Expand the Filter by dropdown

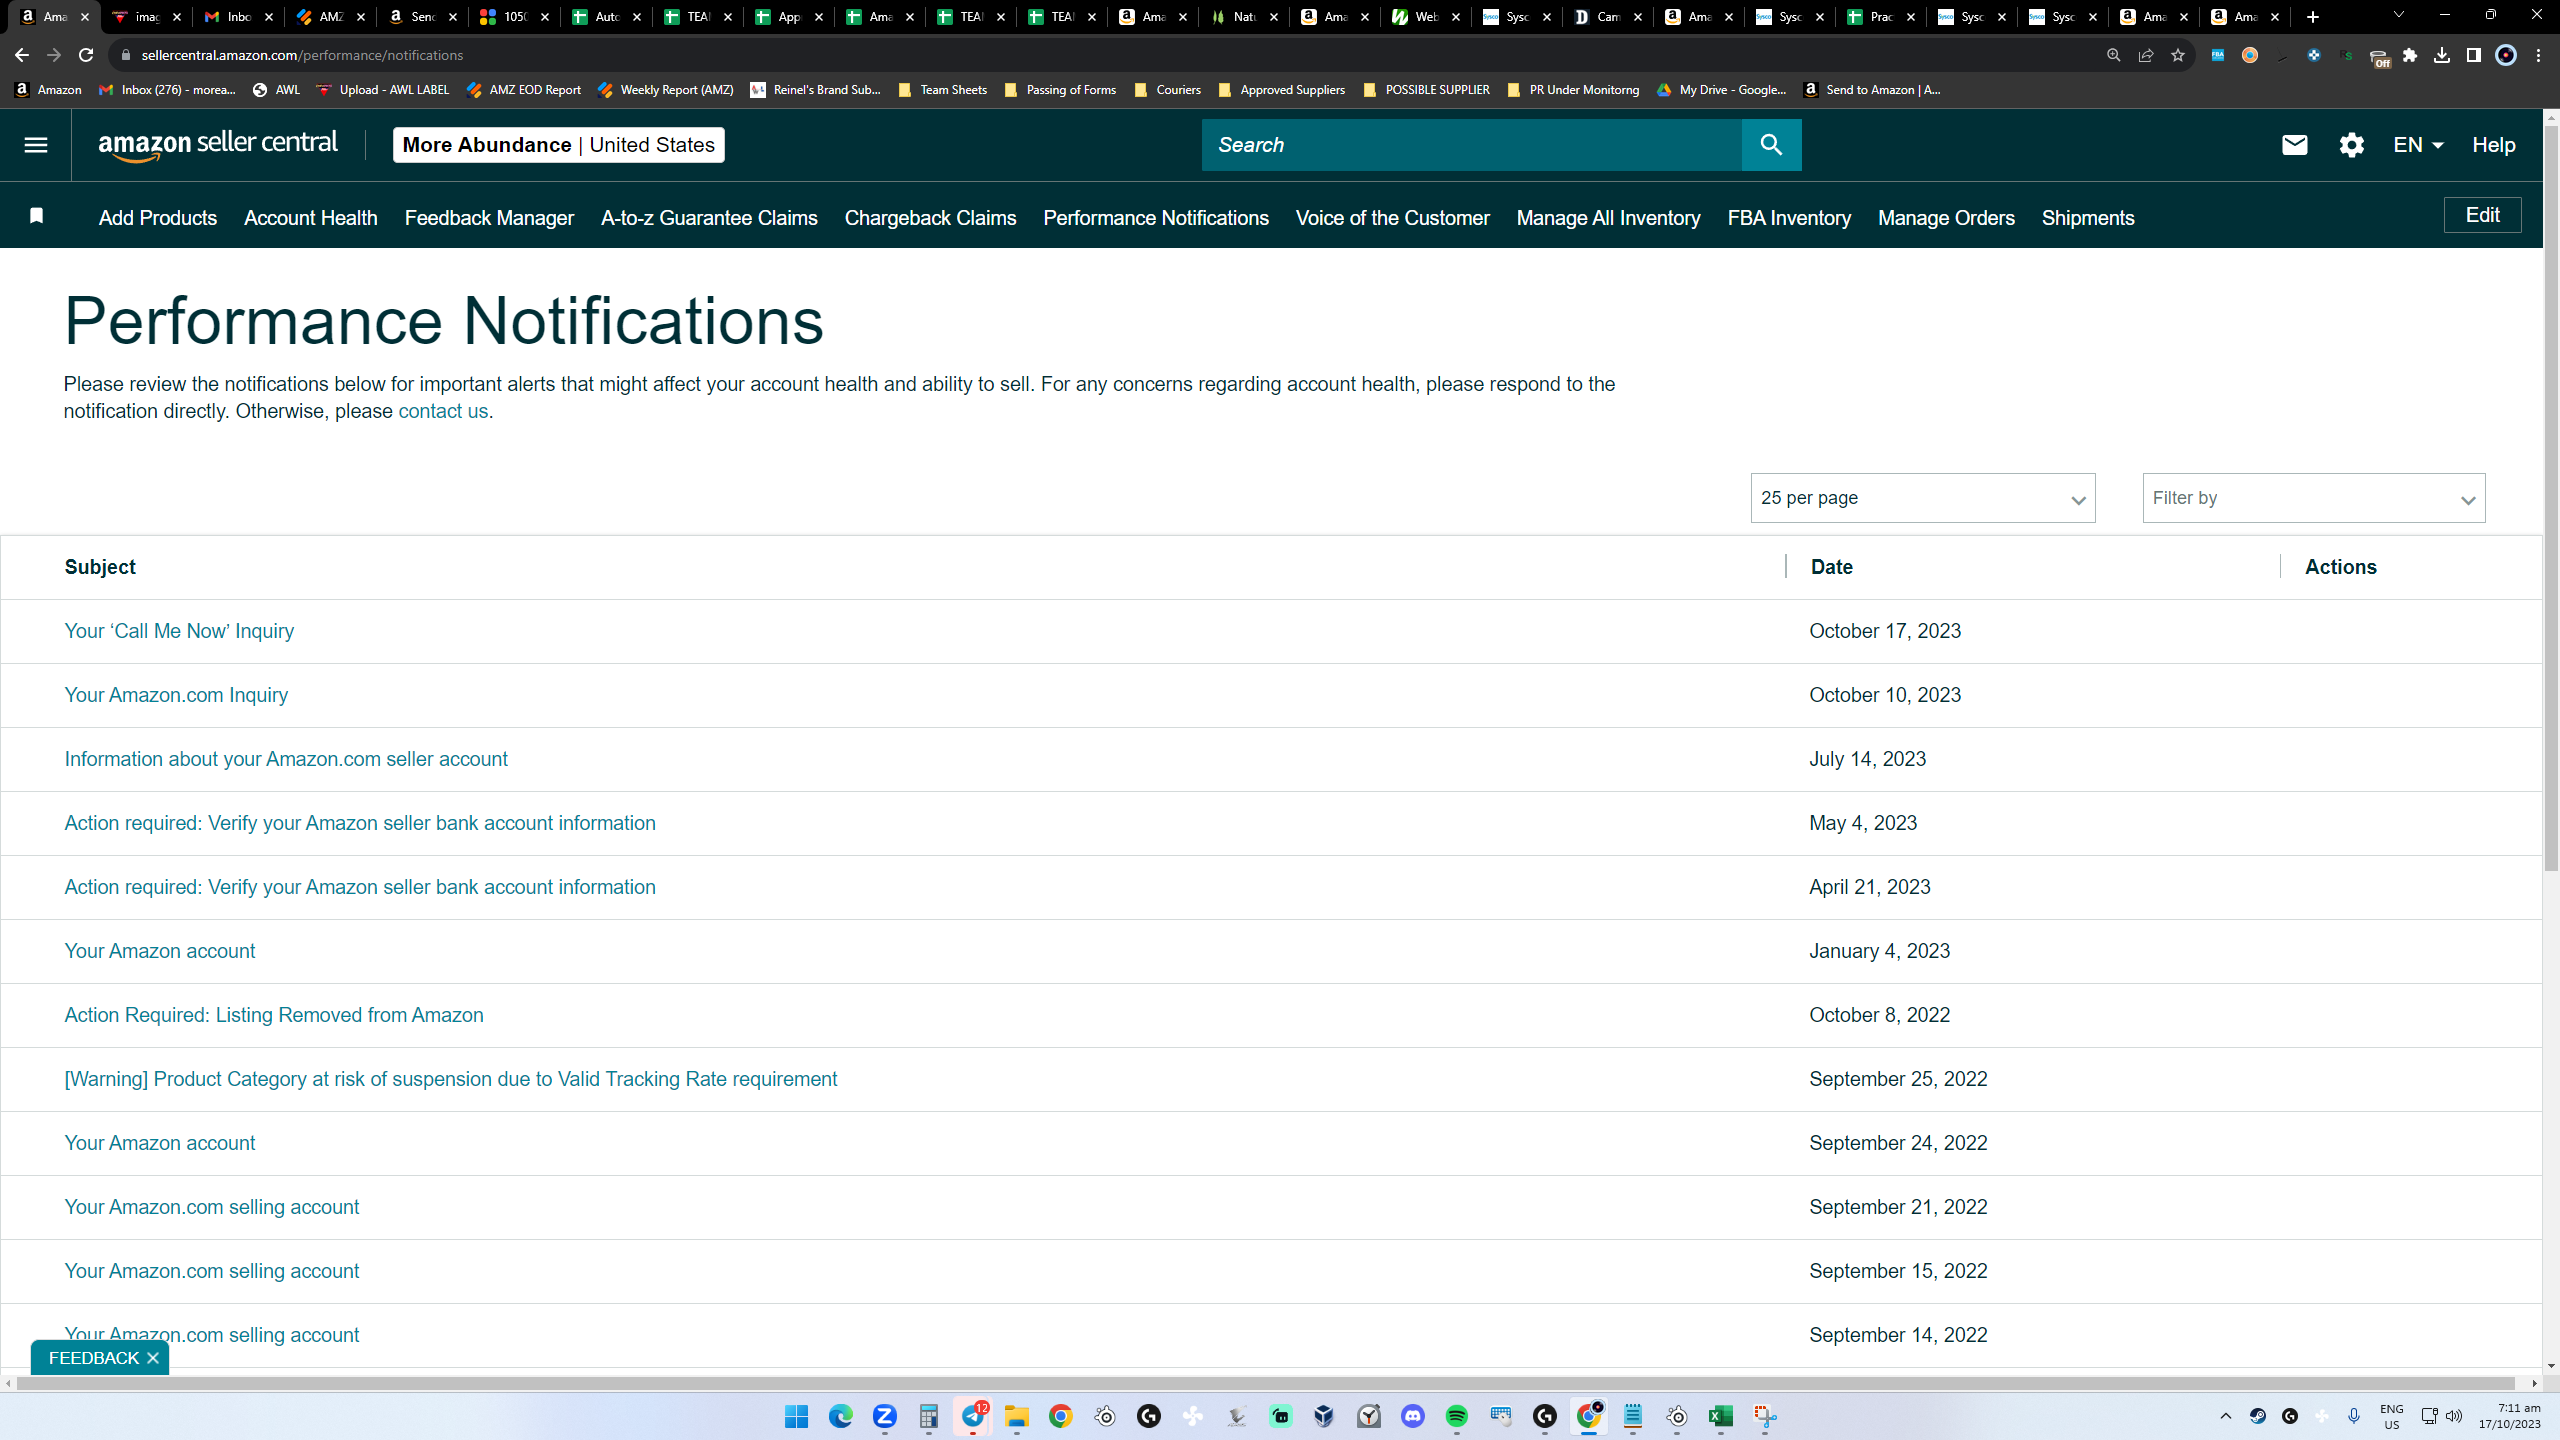click(x=2314, y=498)
